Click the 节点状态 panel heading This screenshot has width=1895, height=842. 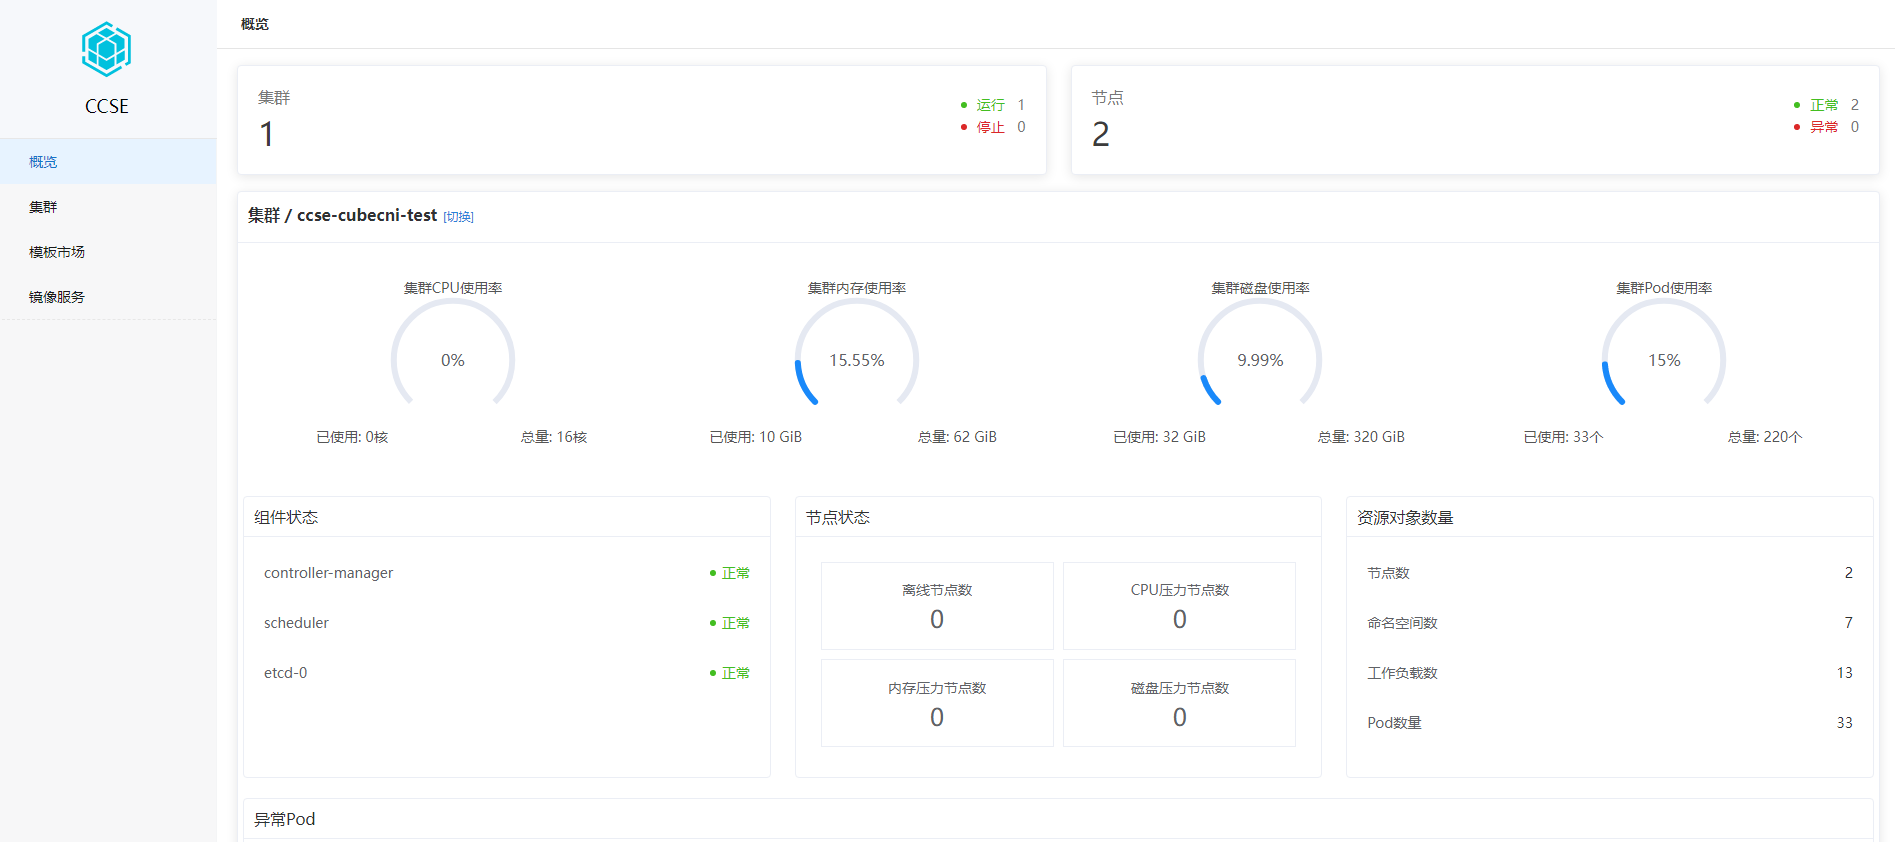838,517
